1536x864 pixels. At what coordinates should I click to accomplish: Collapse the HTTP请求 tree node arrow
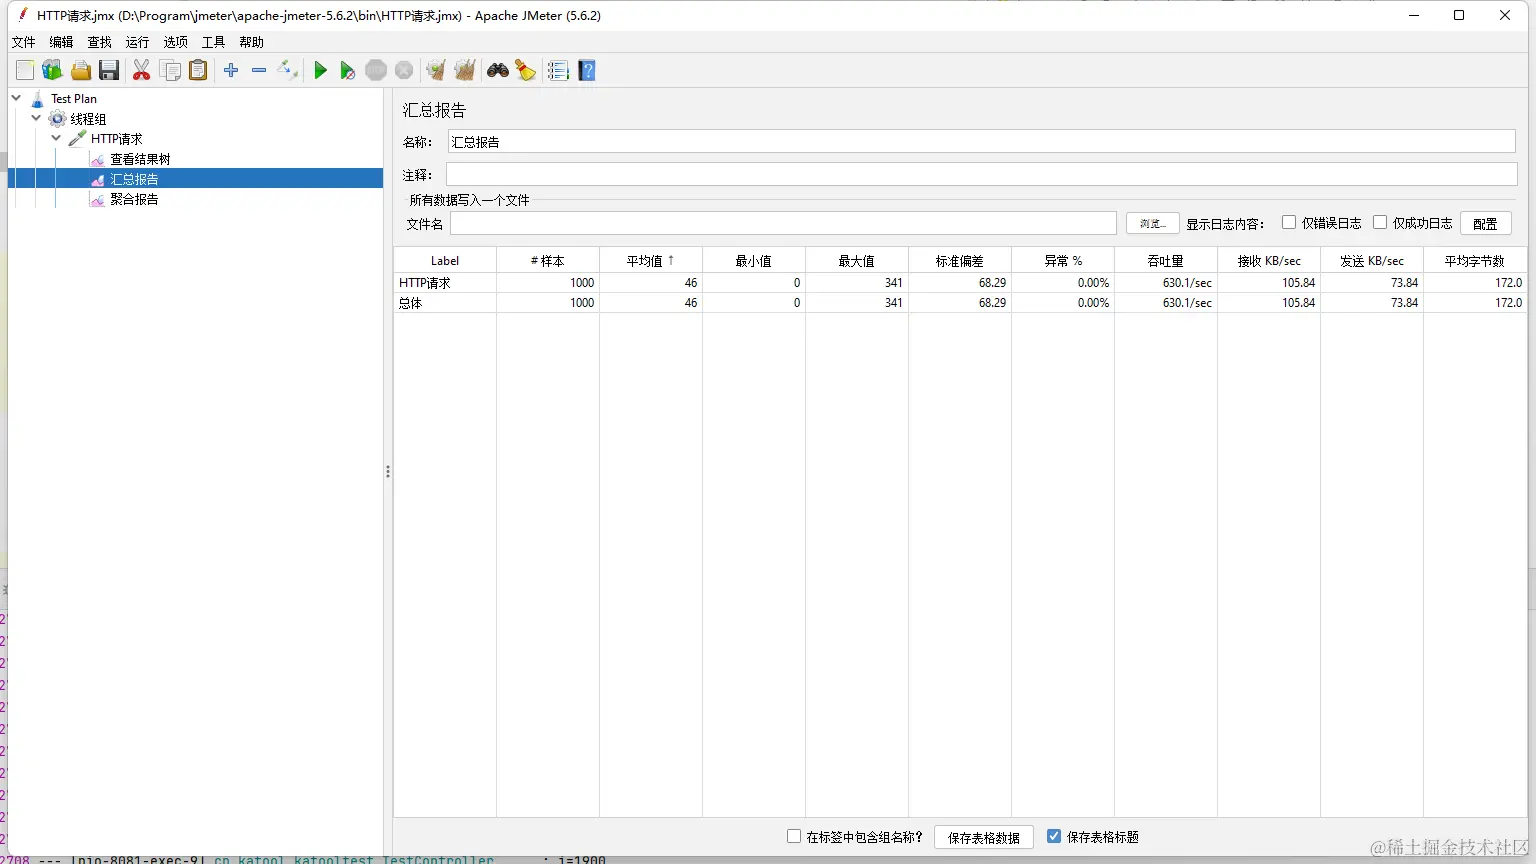click(57, 138)
